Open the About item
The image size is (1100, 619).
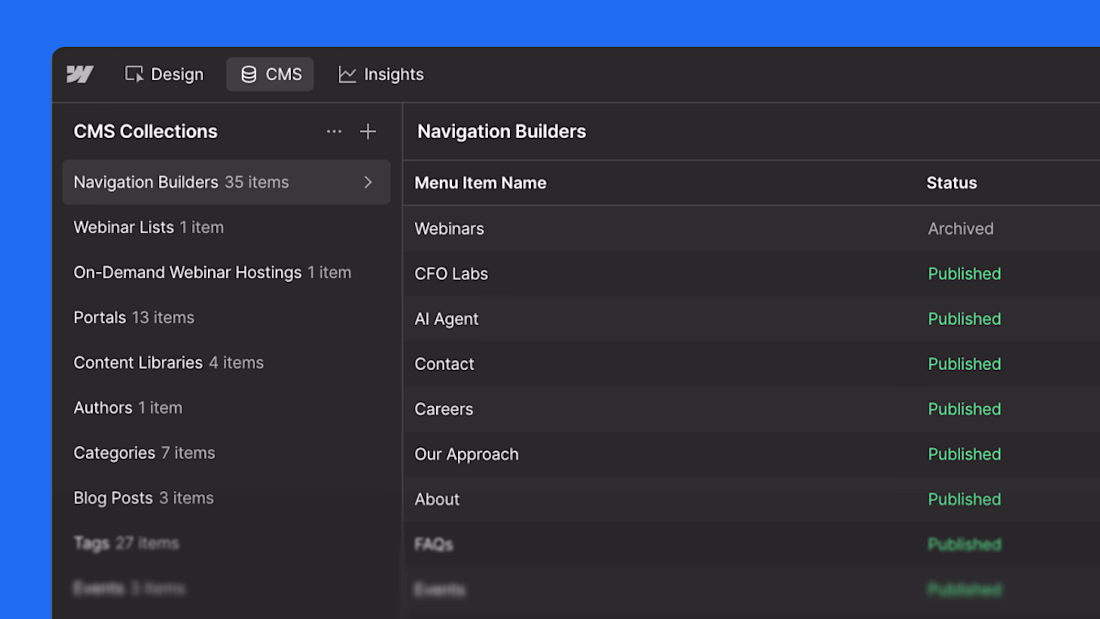pyautogui.click(x=751, y=499)
